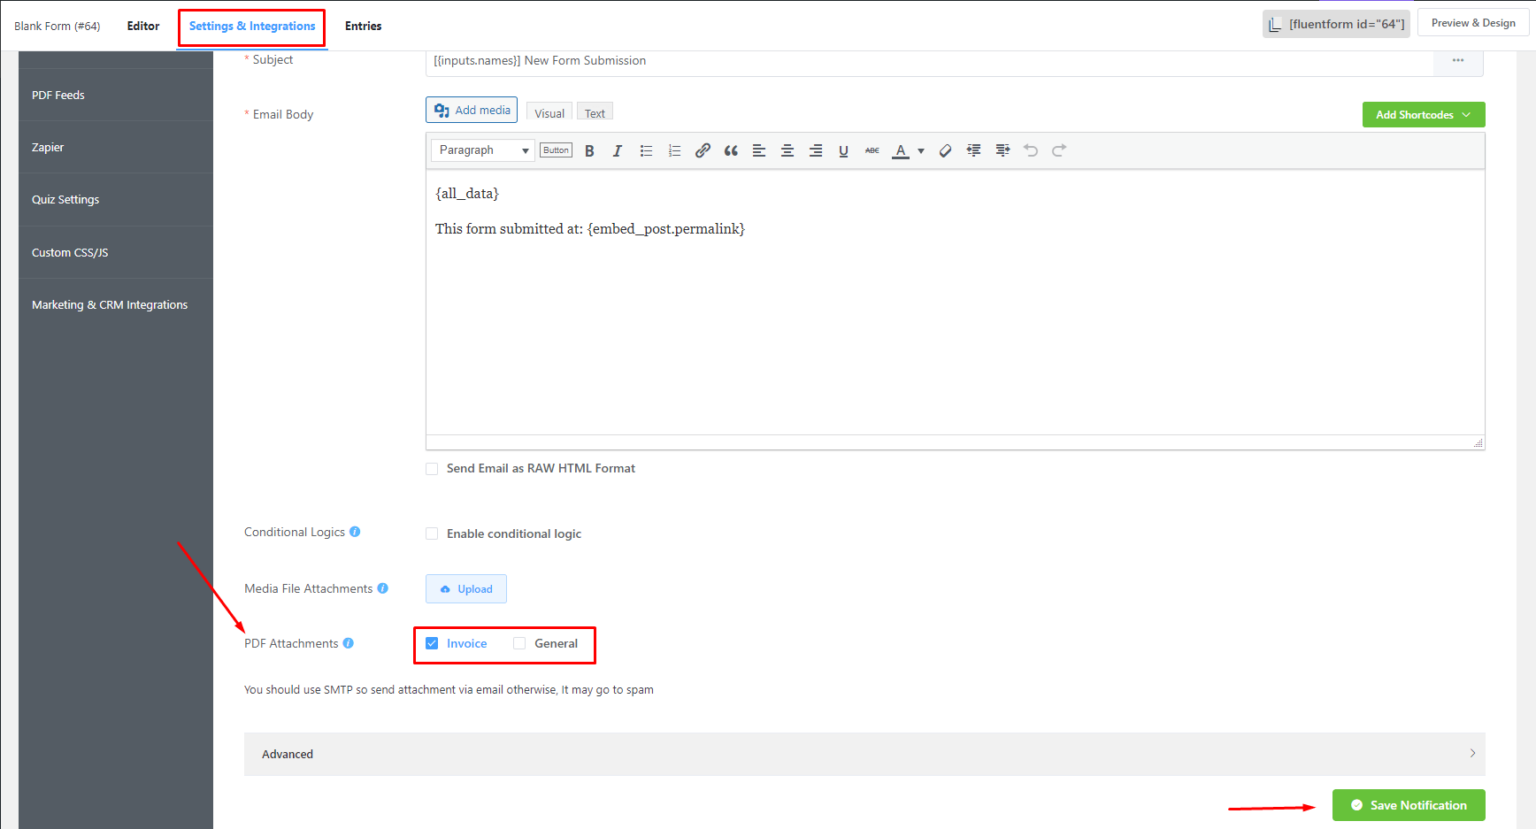Select the Italic formatting icon
The height and width of the screenshot is (829, 1536).
pos(617,150)
